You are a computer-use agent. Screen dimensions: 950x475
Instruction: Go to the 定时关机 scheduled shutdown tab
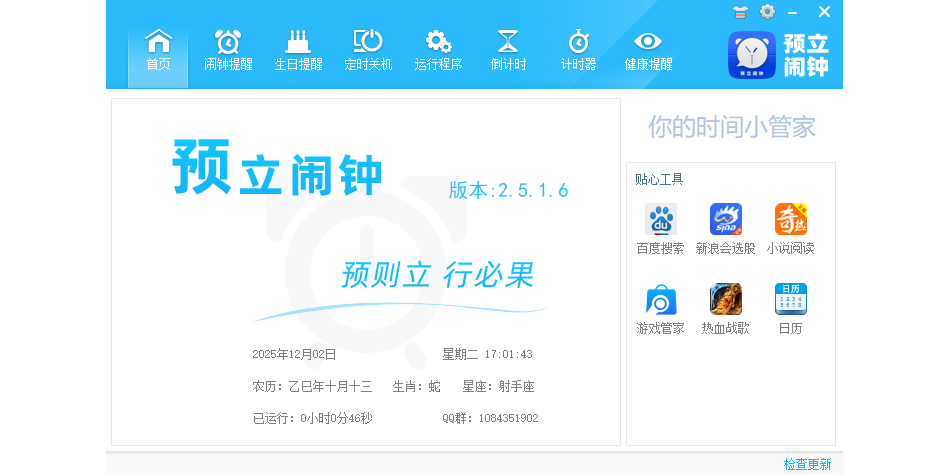point(368,51)
